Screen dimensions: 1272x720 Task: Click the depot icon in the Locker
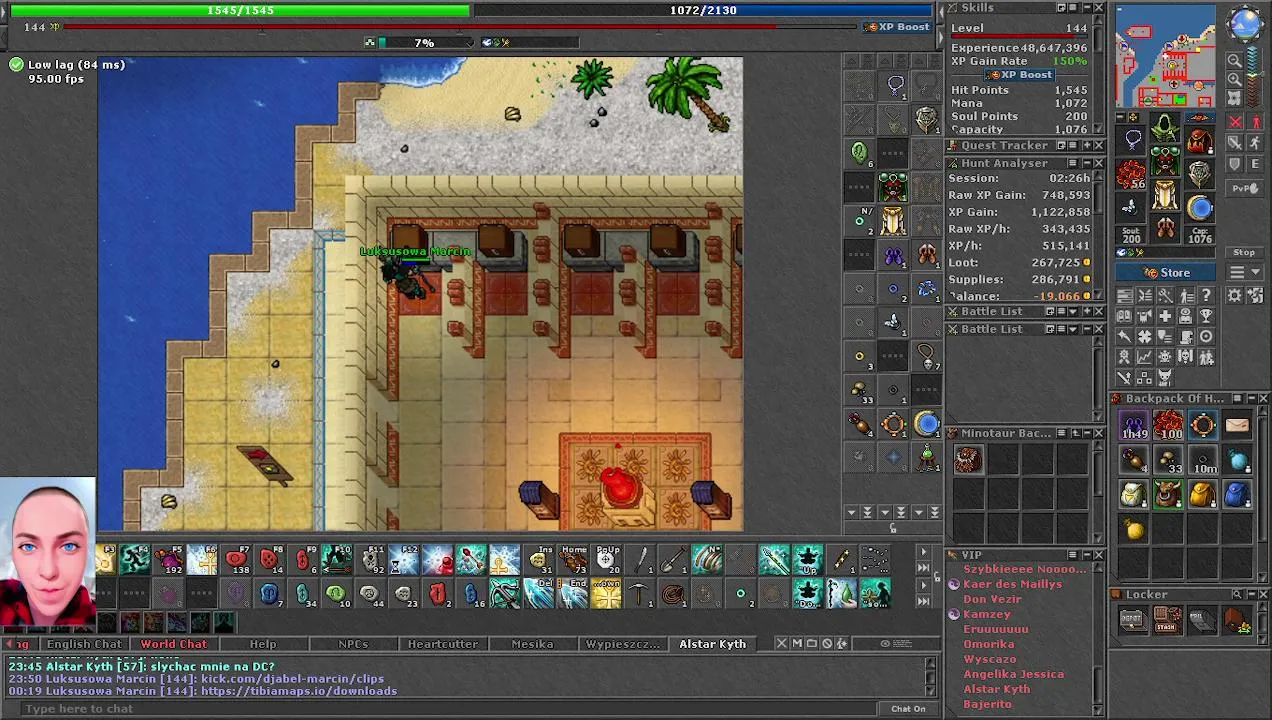(x=1132, y=621)
